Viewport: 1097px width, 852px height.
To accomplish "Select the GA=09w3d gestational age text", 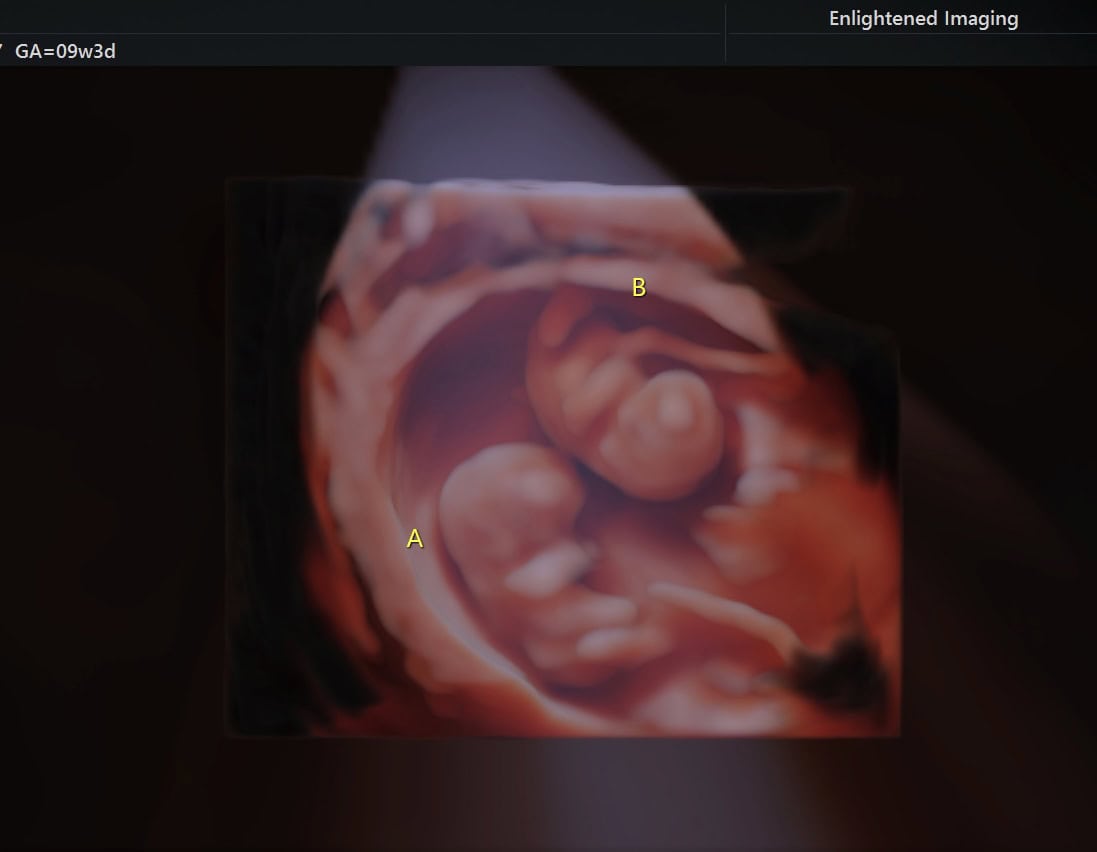I will tap(65, 51).
